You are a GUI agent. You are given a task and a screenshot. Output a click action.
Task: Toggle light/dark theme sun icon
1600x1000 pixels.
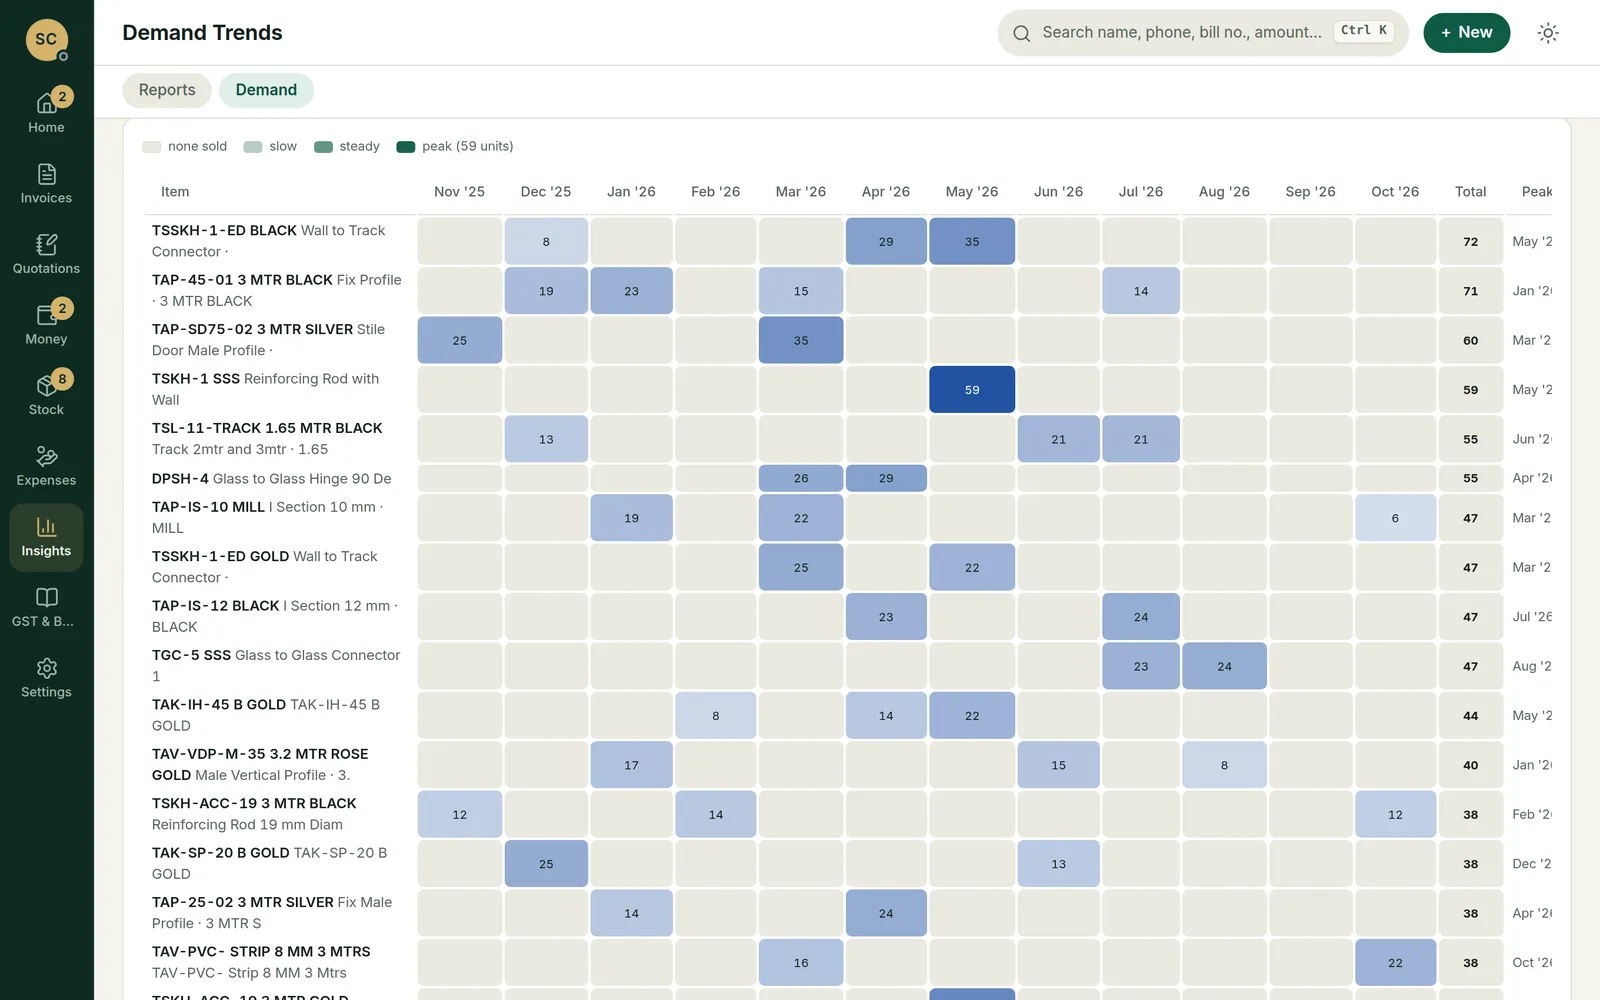(1548, 33)
